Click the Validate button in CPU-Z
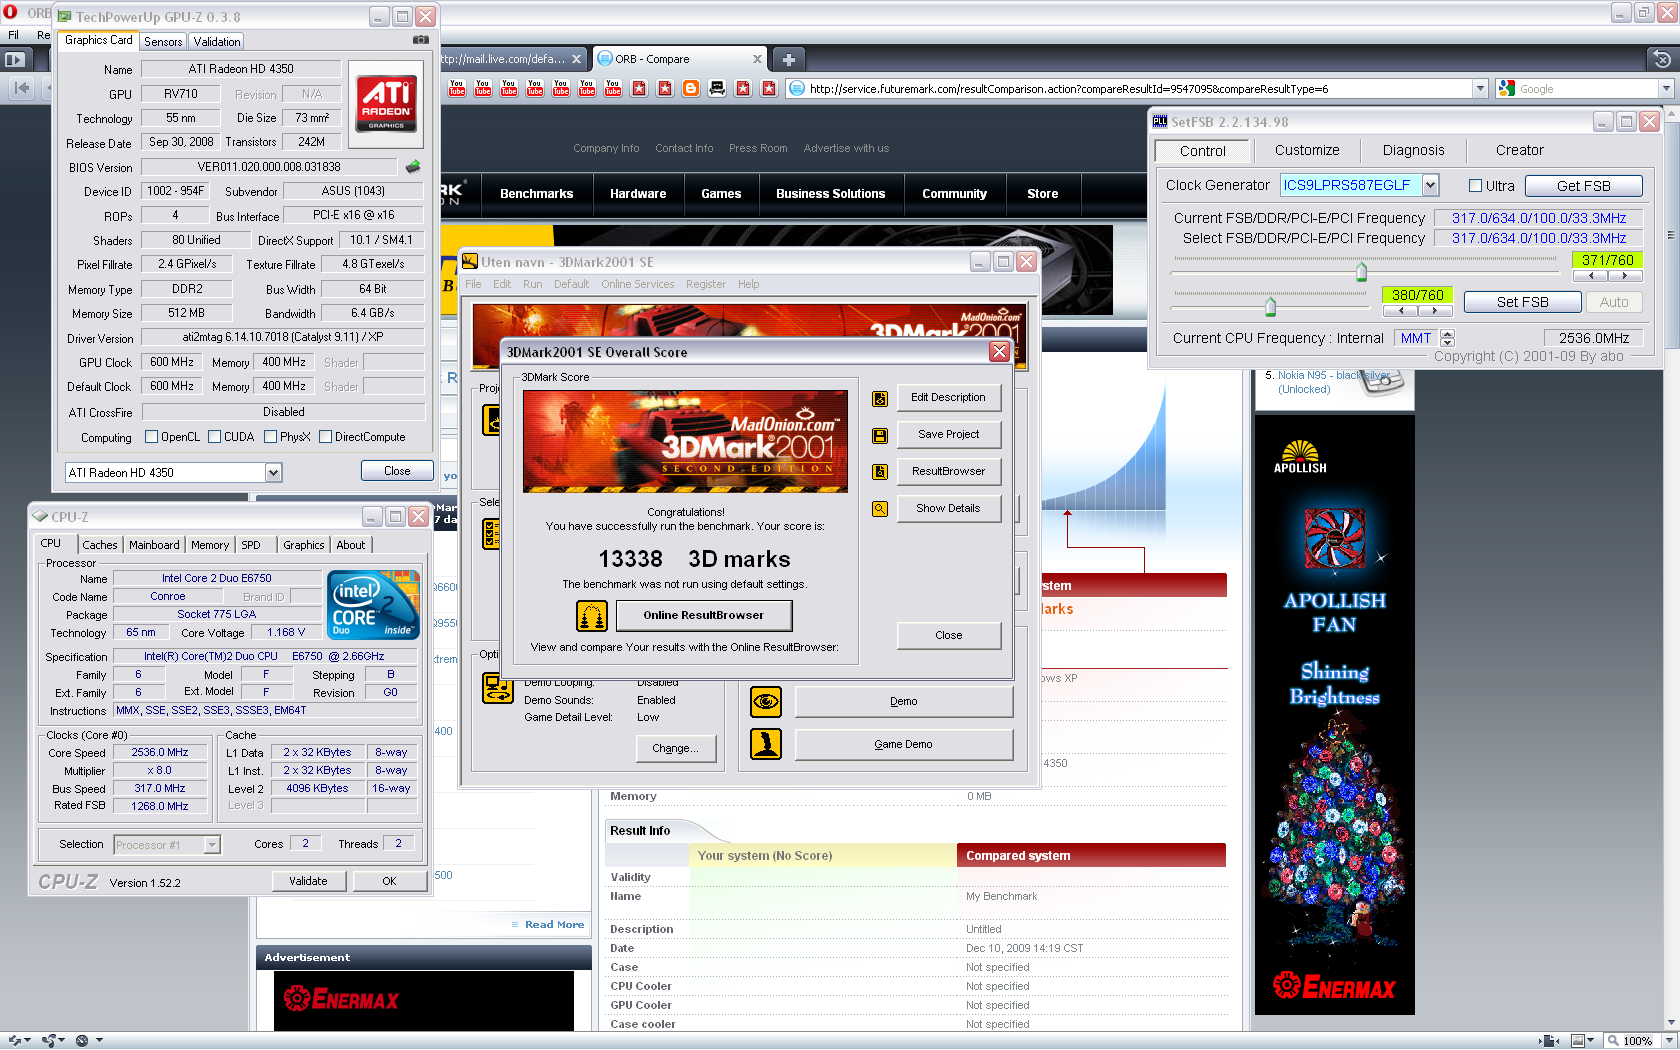 pyautogui.click(x=308, y=881)
